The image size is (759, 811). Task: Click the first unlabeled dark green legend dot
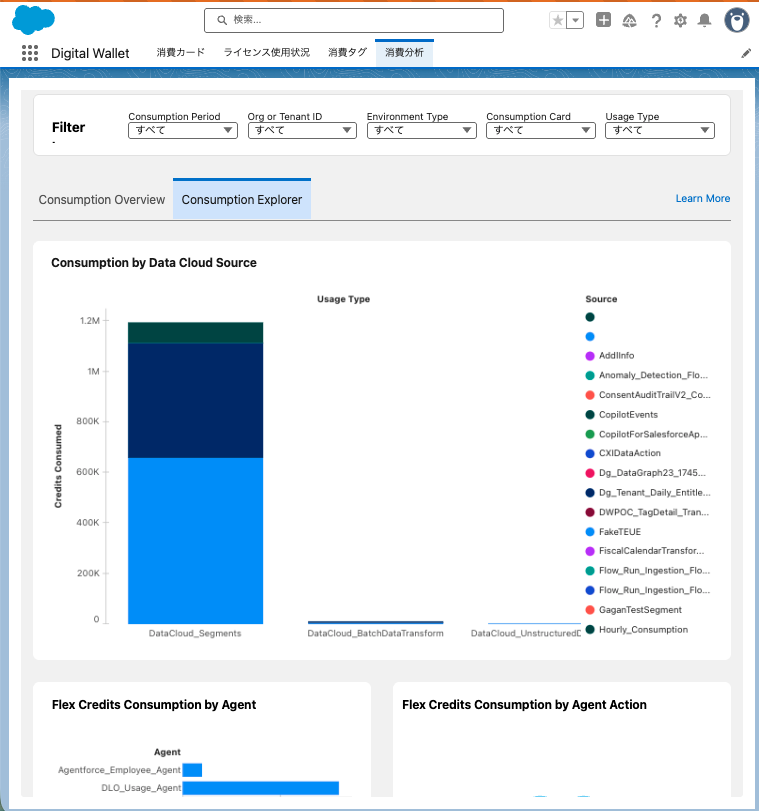(x=590, y=317)
